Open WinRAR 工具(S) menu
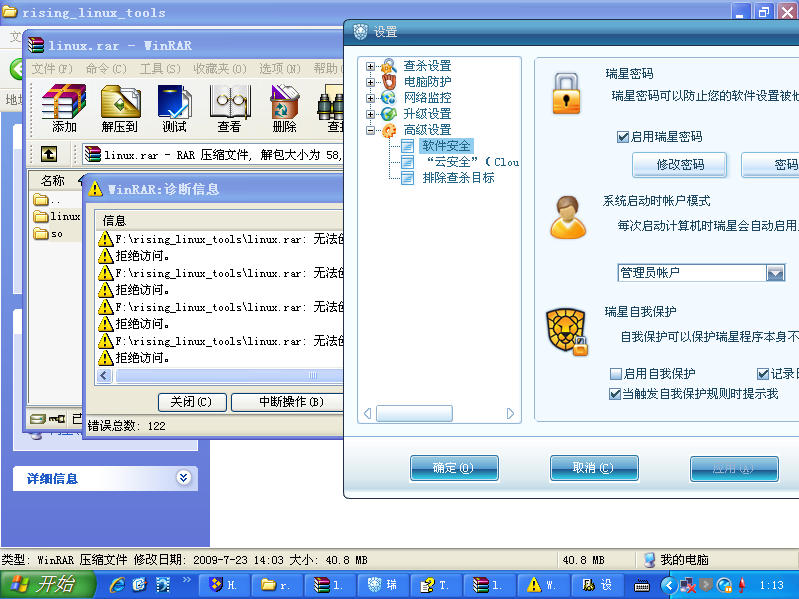 (x=160, y=69)
